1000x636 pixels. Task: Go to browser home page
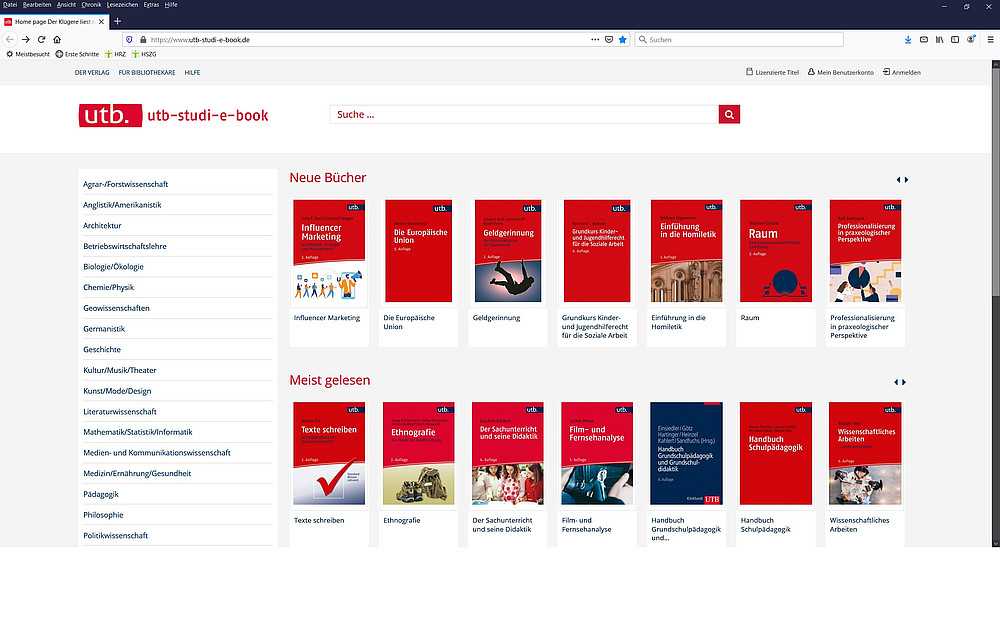(57, 40)
